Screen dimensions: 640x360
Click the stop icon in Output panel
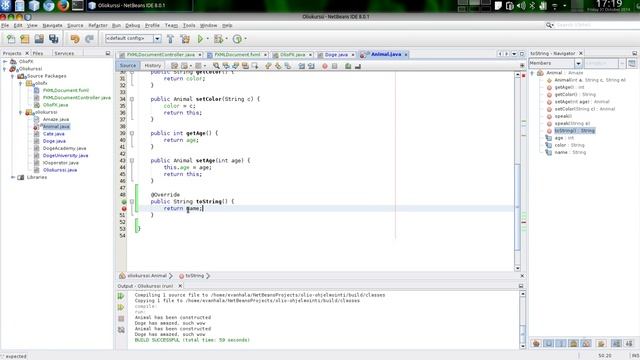pos(121,318)
